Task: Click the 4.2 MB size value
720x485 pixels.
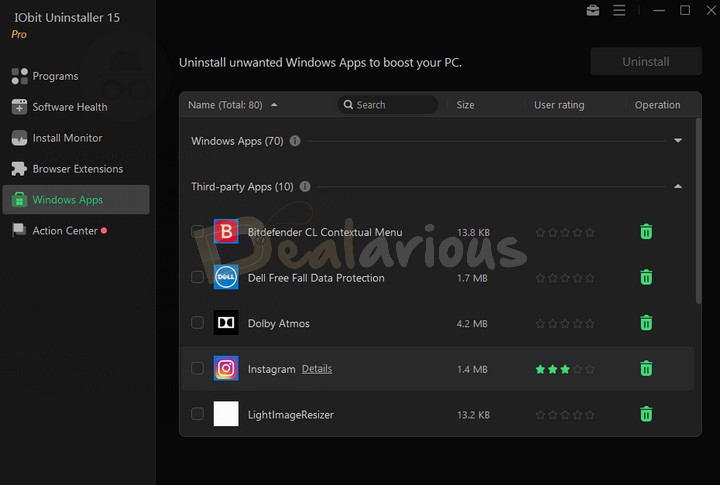Action: tap(472, 323)
